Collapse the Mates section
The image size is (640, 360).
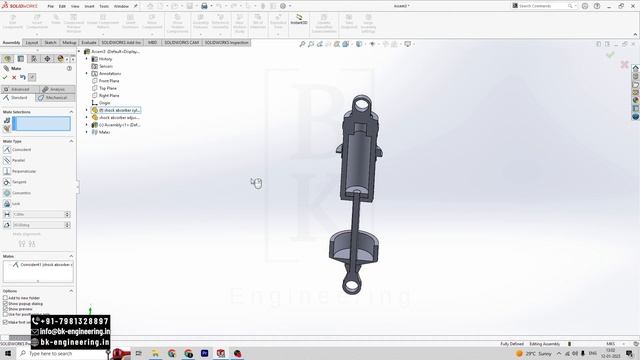tap(71, 256)
